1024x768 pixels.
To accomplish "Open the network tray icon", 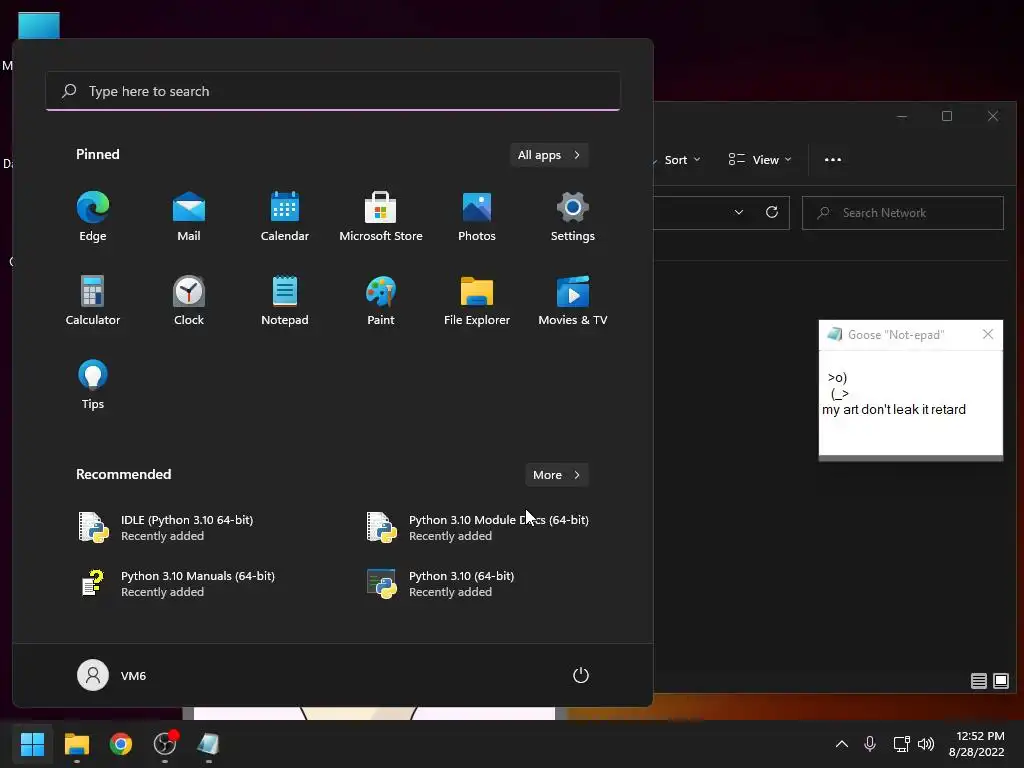I will tap(901, 744).
